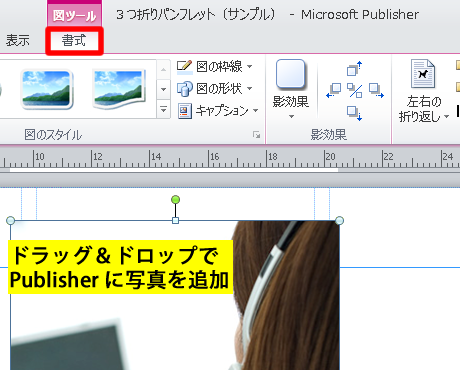Image resolution: width=460 pixels, height=370 pixels.
Task: Apply the rounded-corner picture style thumbnail
Action: (46, 89)
